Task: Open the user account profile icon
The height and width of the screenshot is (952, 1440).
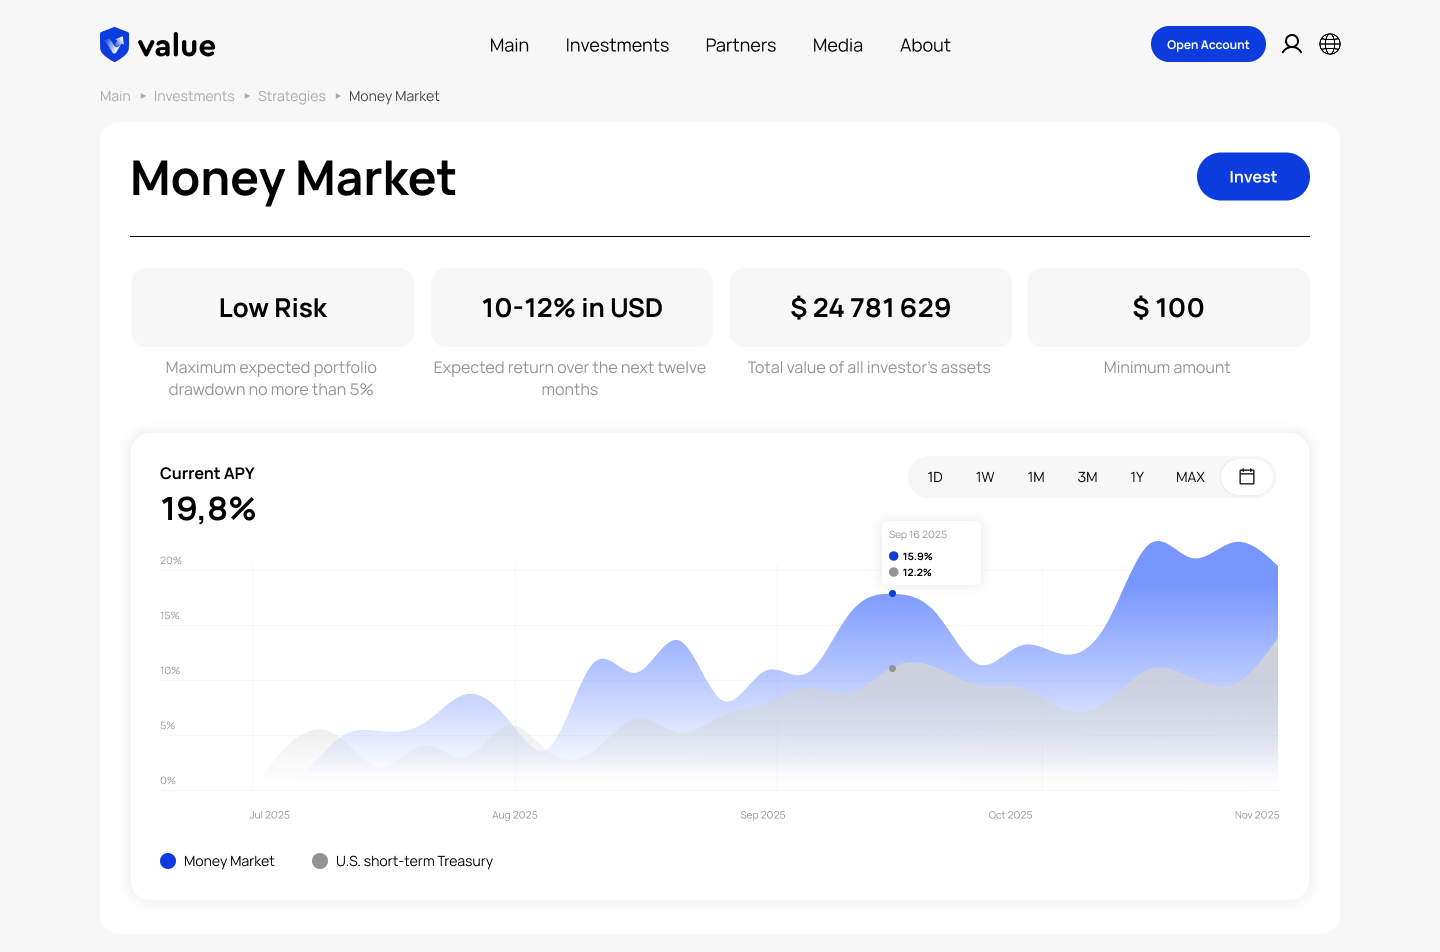Action: (1292, 43)
